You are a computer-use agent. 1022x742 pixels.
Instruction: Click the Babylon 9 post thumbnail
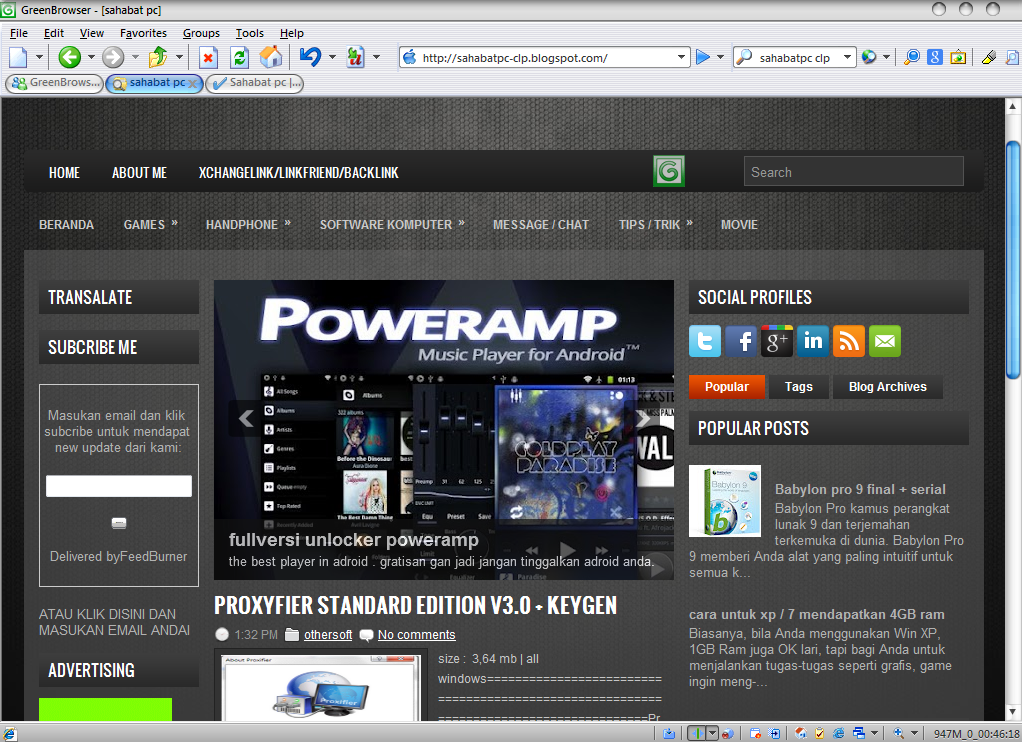(725, 500)
